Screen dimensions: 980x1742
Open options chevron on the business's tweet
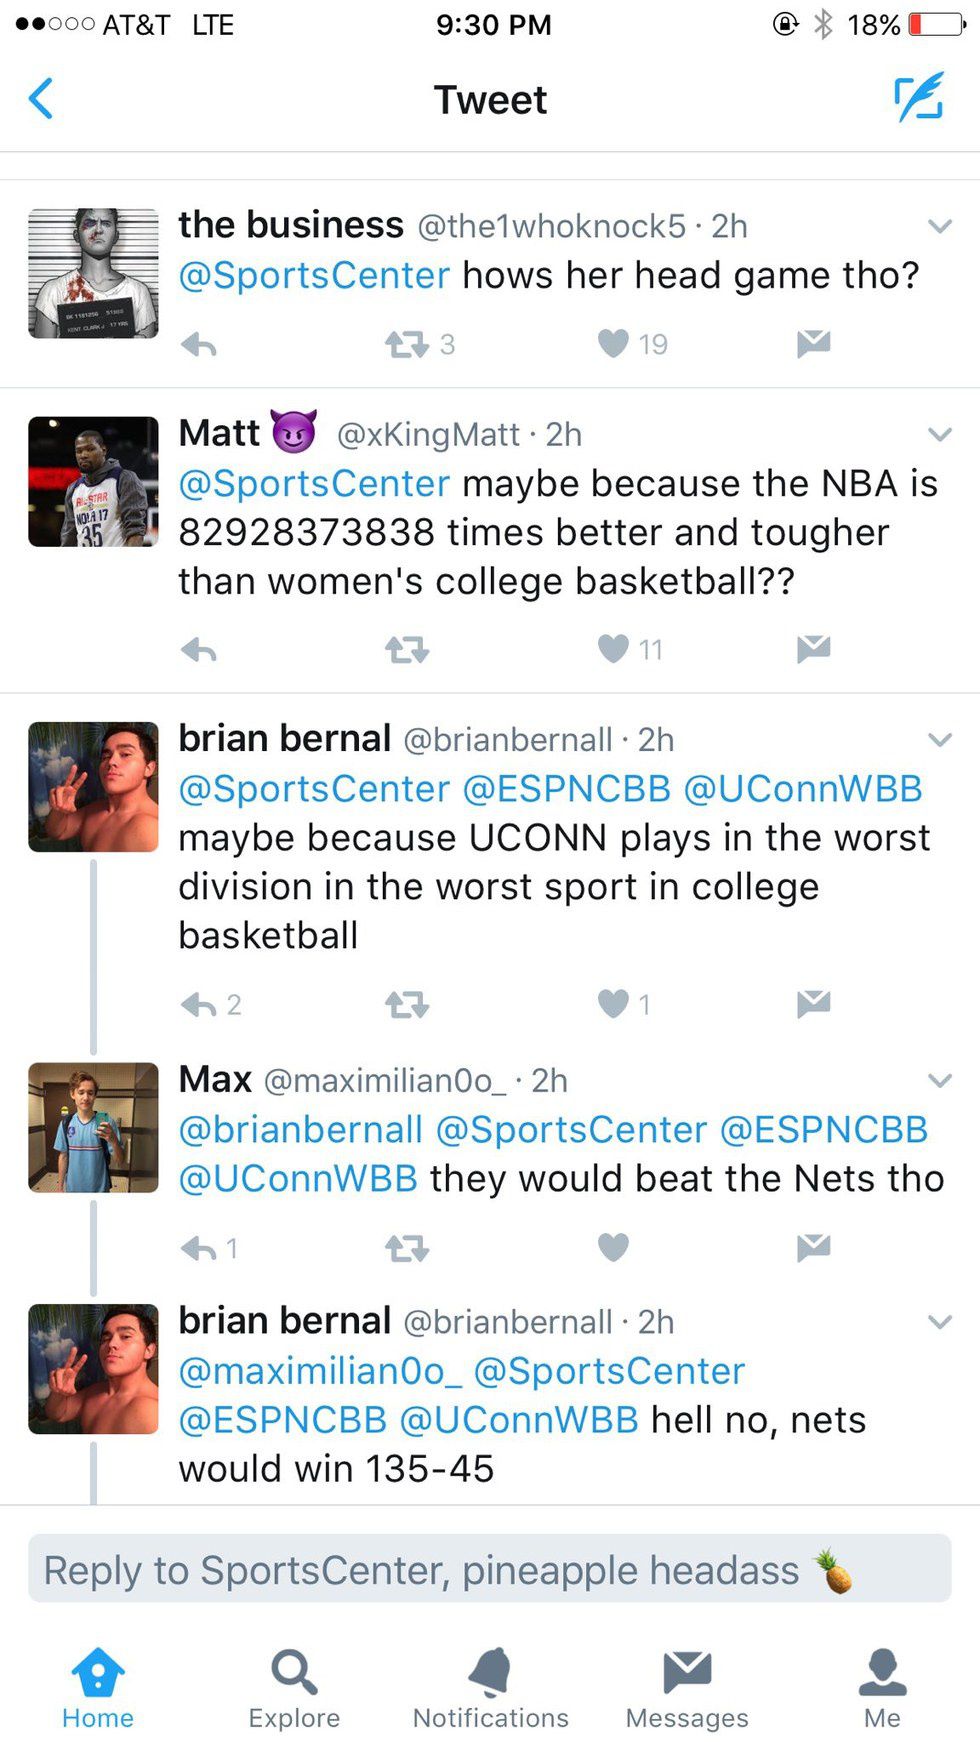[x=939, y=226]
